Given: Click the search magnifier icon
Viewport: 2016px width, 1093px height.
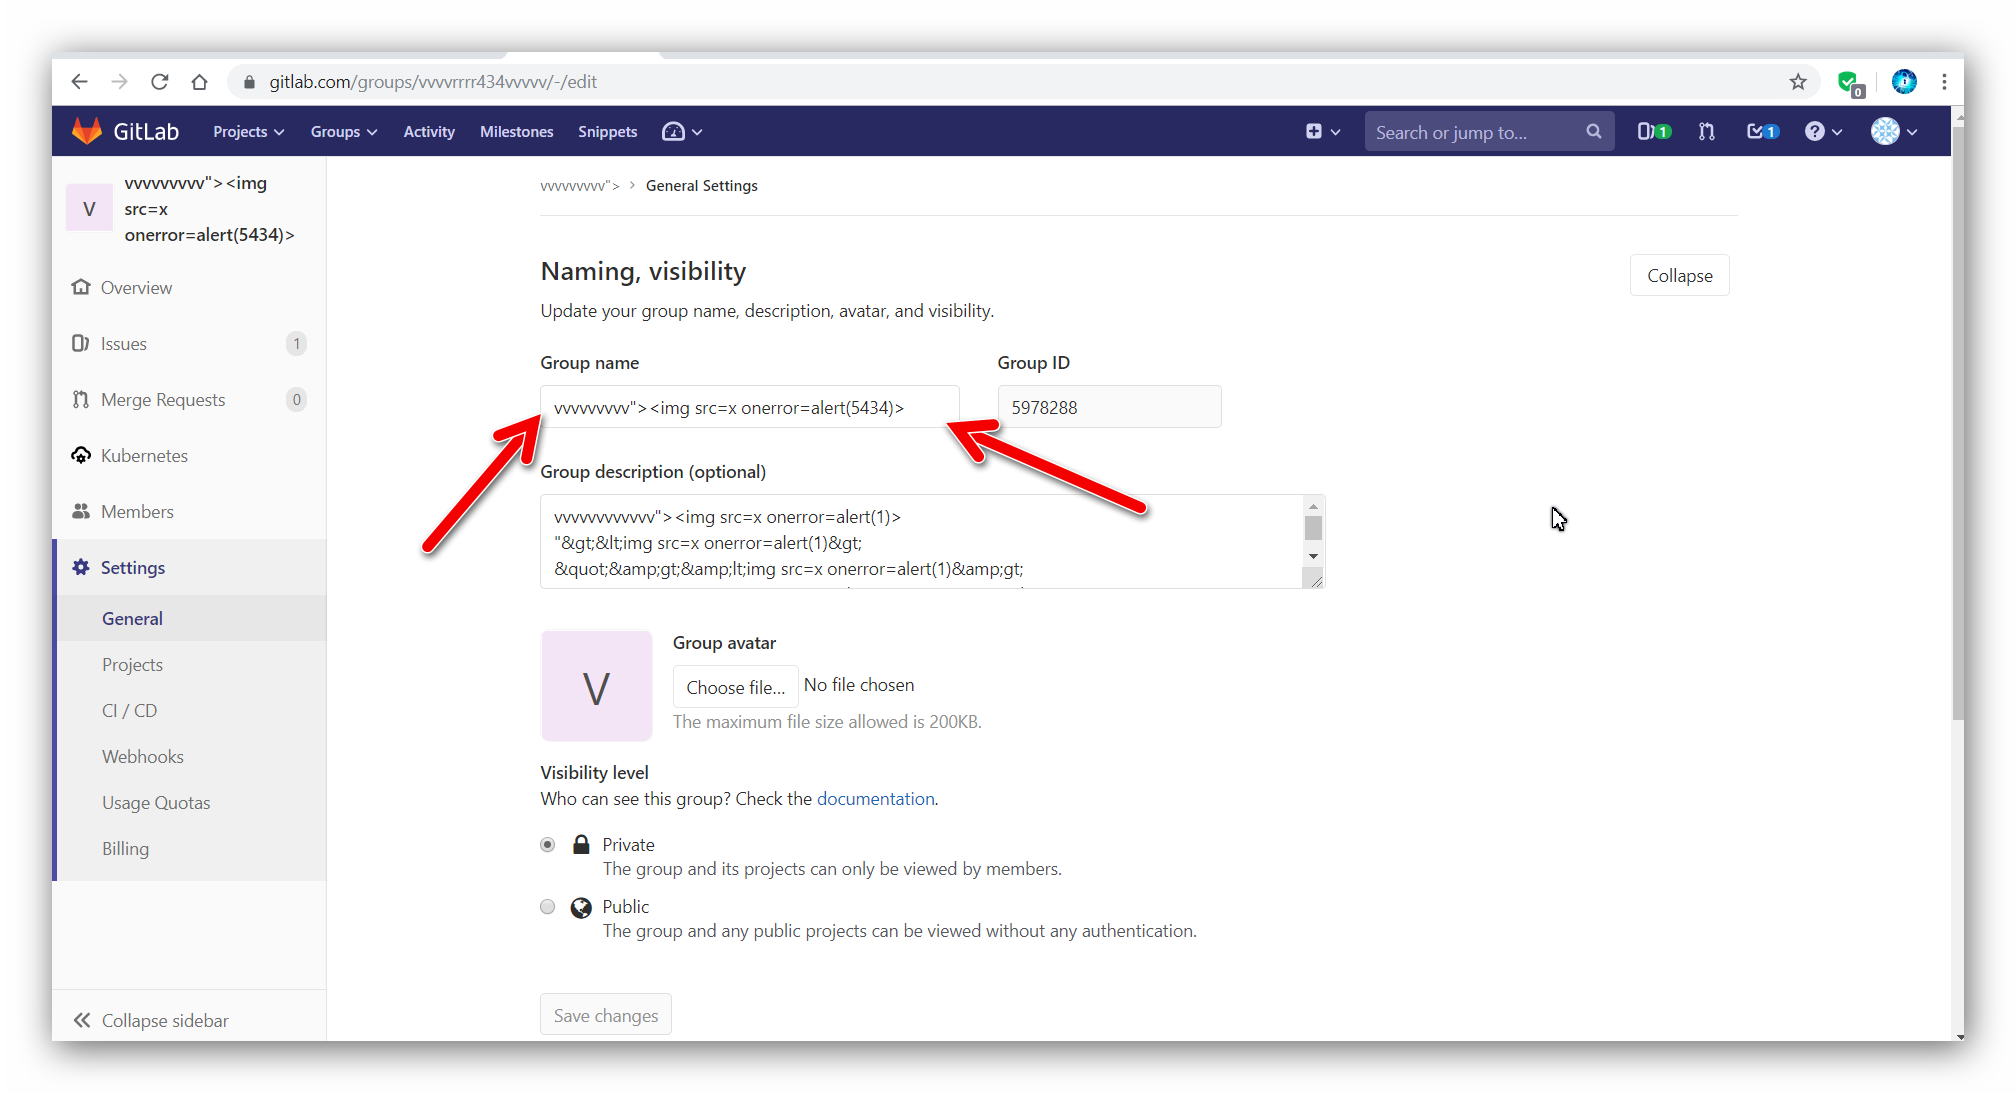Looking at the screenshot, I should [x=1593, y=131].
